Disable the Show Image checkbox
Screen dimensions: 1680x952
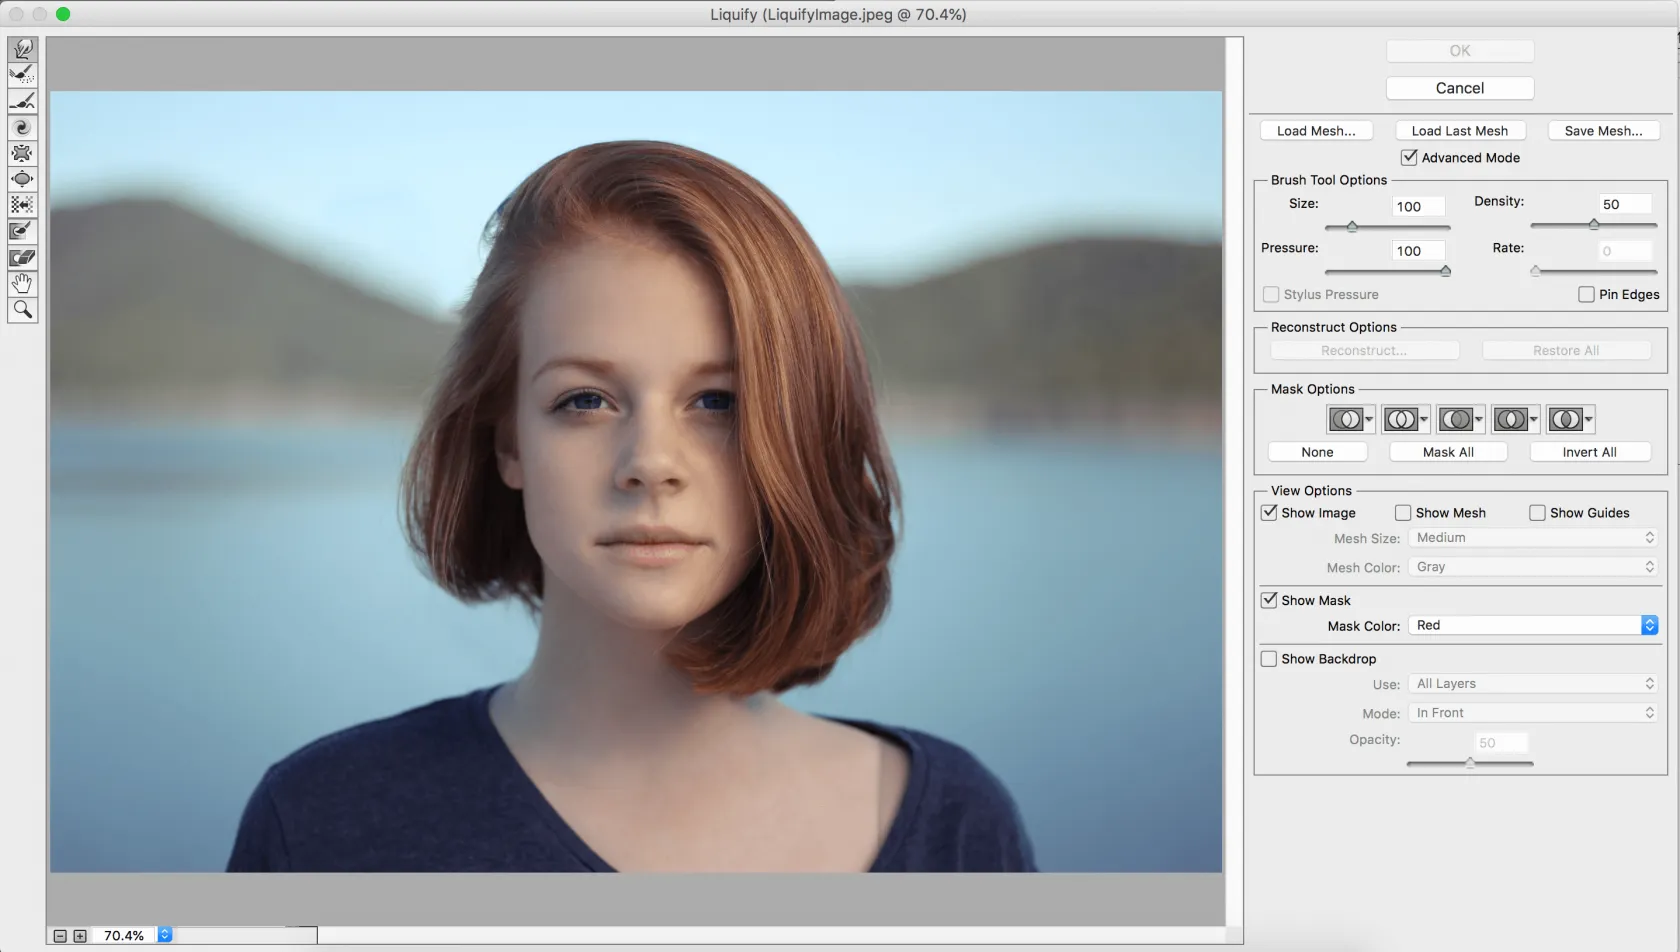(1269, 512)
